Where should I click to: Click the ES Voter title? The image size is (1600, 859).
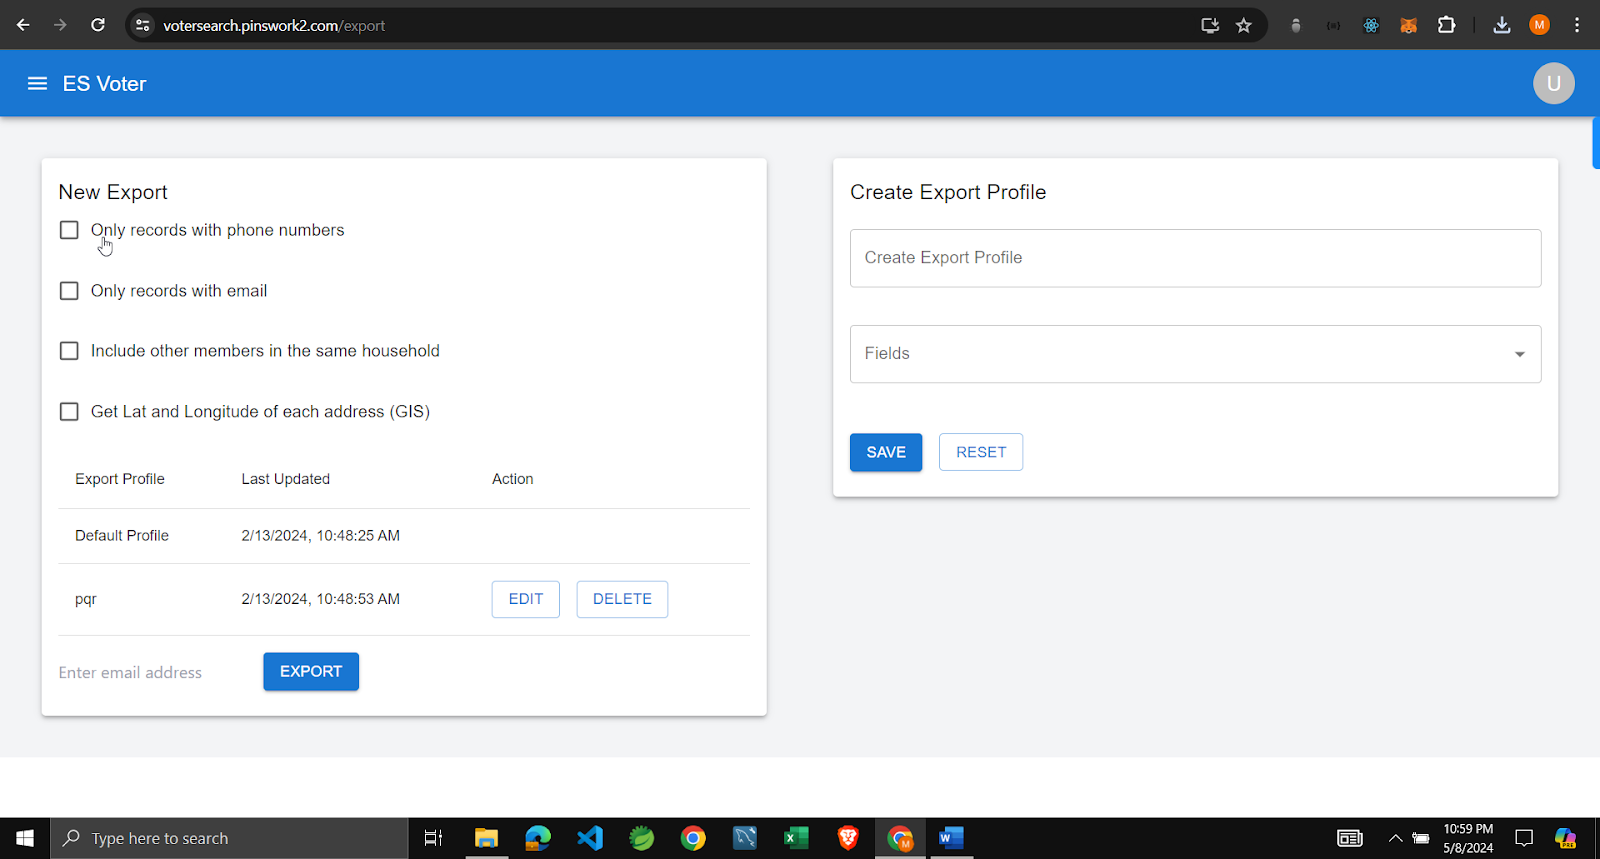105,84
